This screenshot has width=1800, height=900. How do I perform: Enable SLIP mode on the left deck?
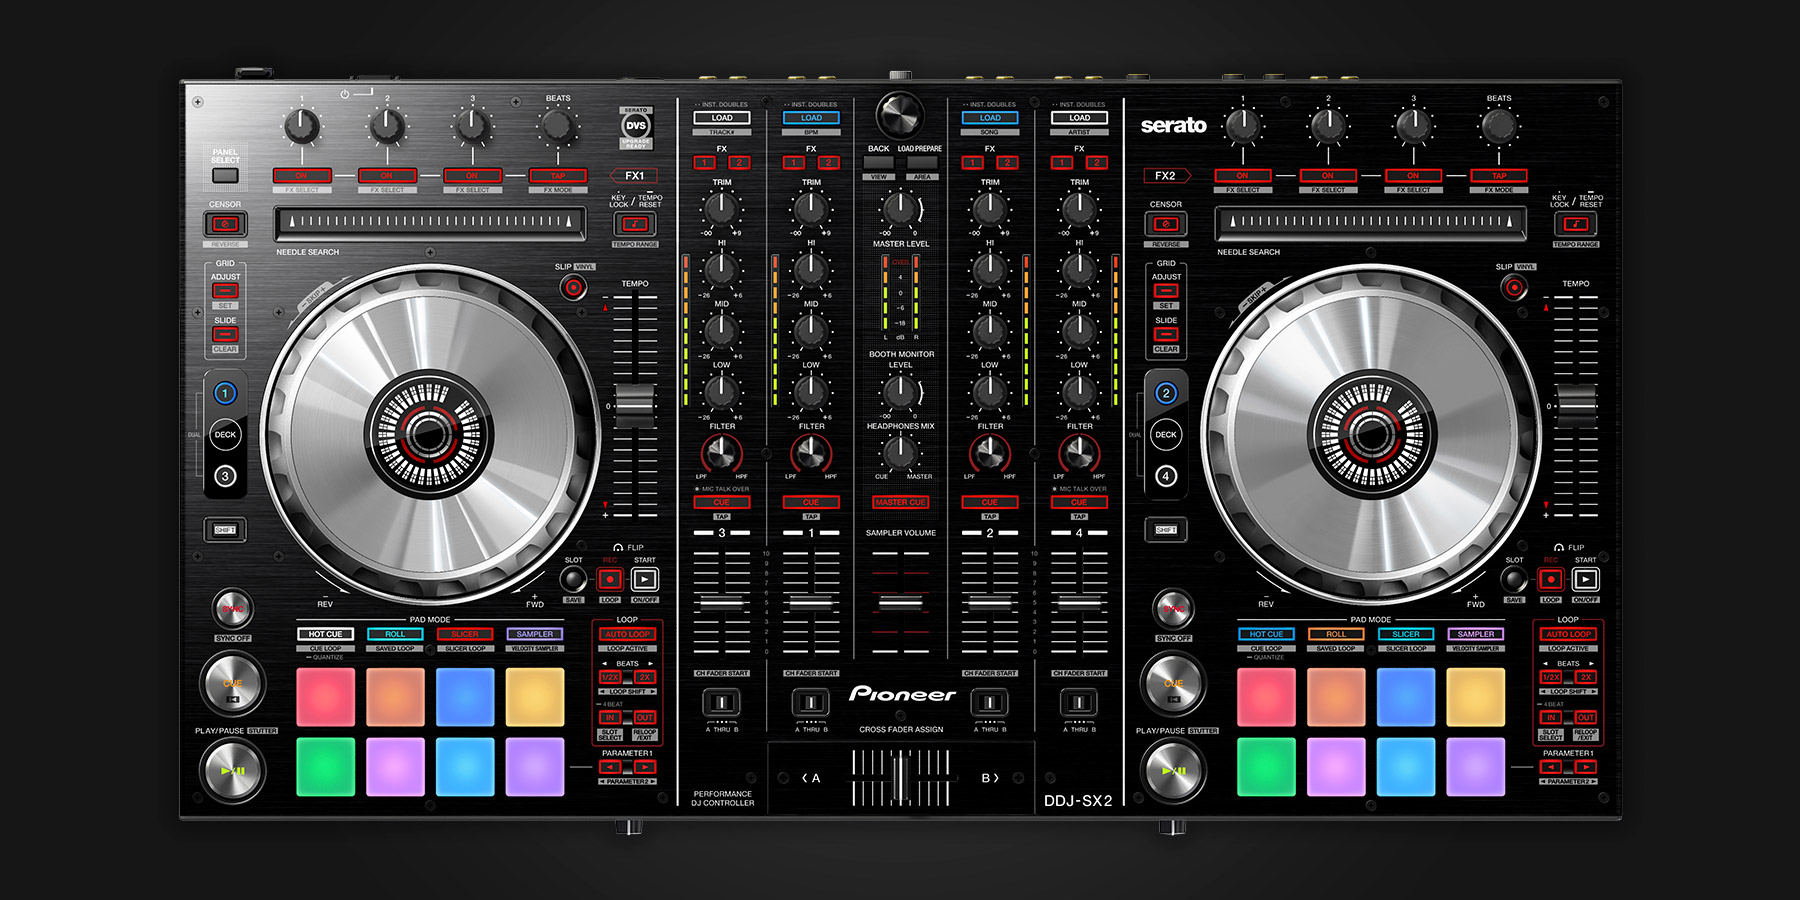coord(573,288)
